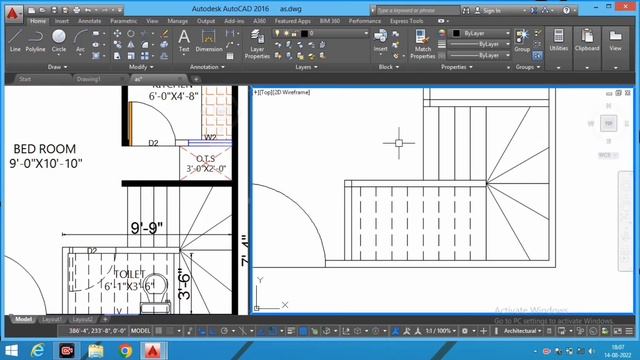Click the Explode tool in Modify panel
Screen dimensions: 640x360
point(164,44)
